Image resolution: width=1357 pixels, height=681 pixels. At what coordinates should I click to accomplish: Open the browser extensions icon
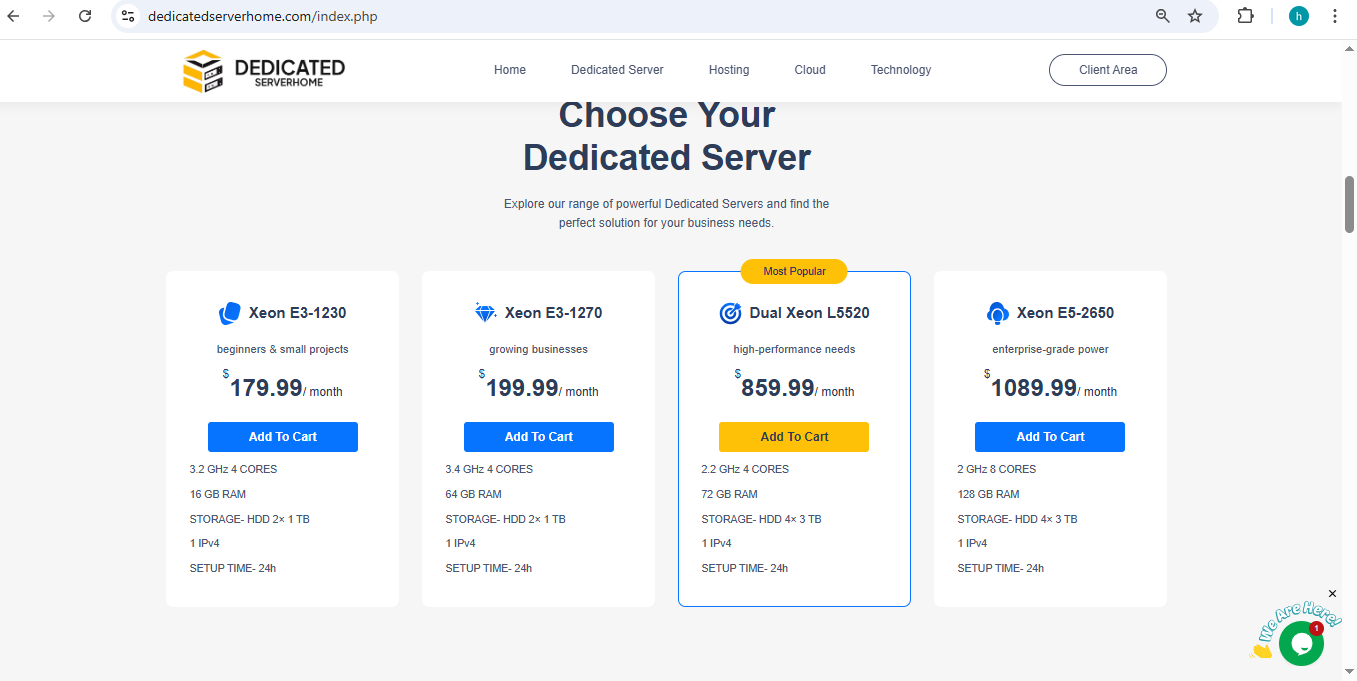(1245, 16)
